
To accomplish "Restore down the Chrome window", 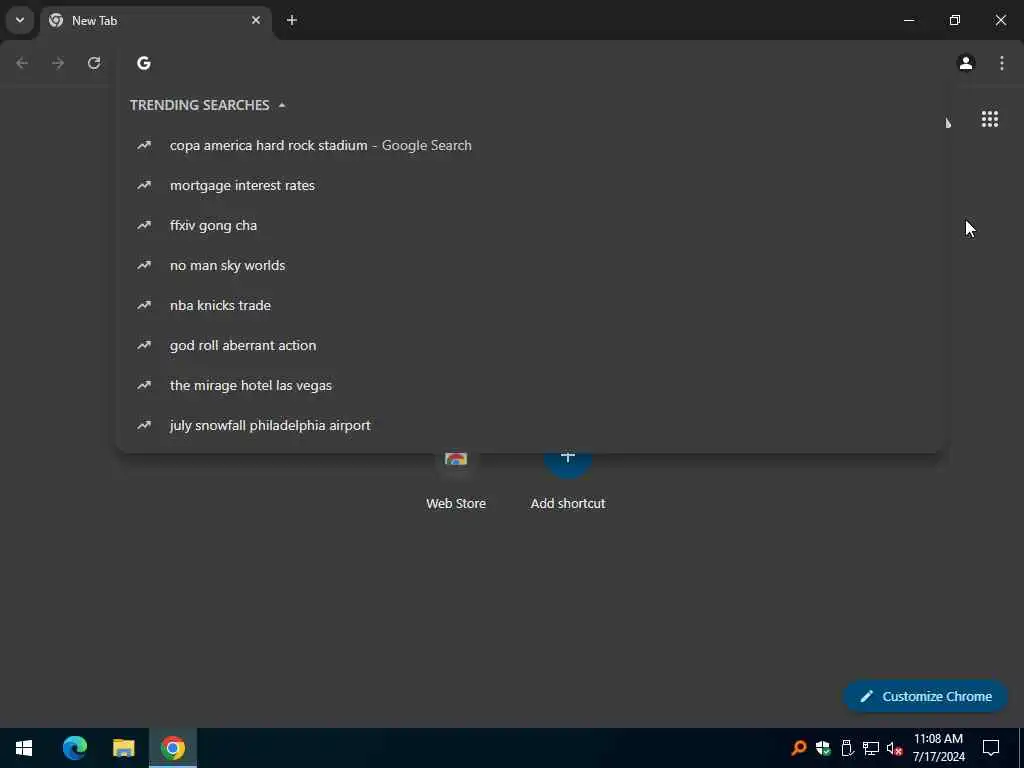I will click(955, 20).
